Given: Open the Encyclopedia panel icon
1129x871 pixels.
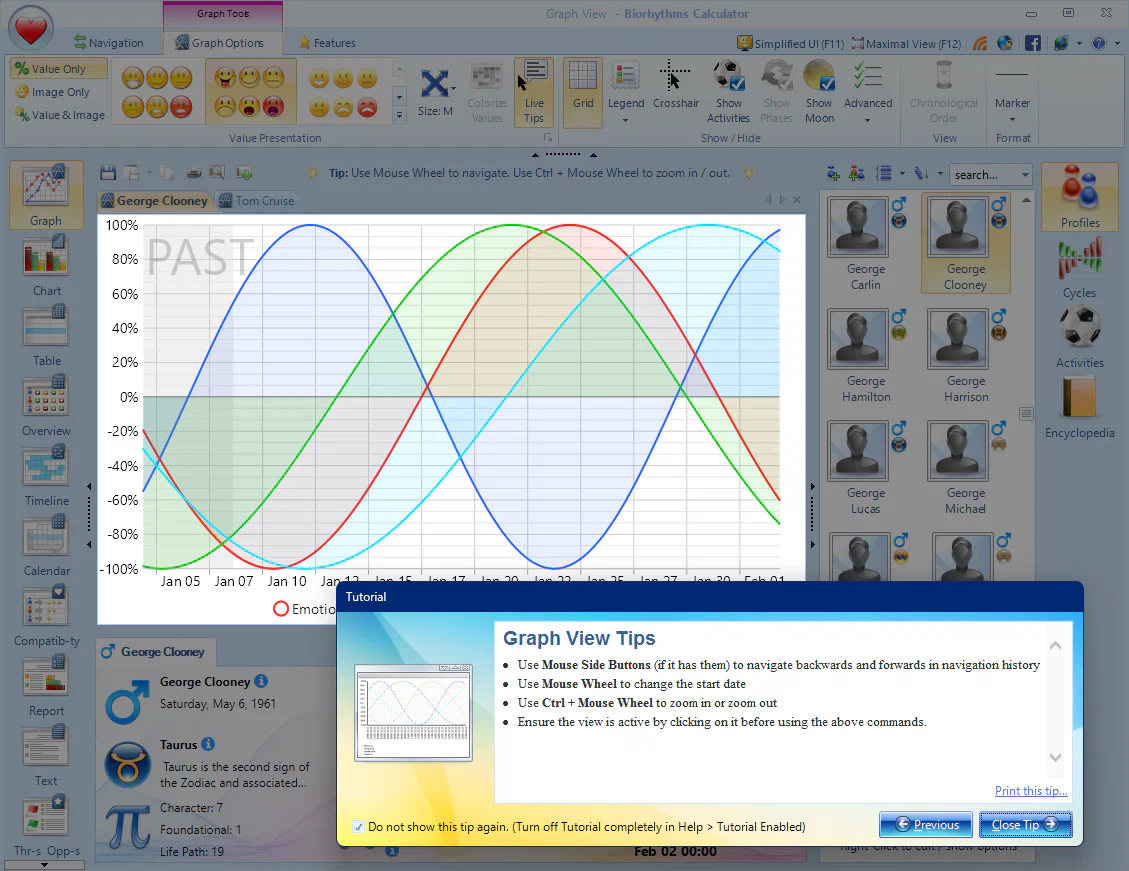Looking at the screenshot, I should coord(1079,400).
